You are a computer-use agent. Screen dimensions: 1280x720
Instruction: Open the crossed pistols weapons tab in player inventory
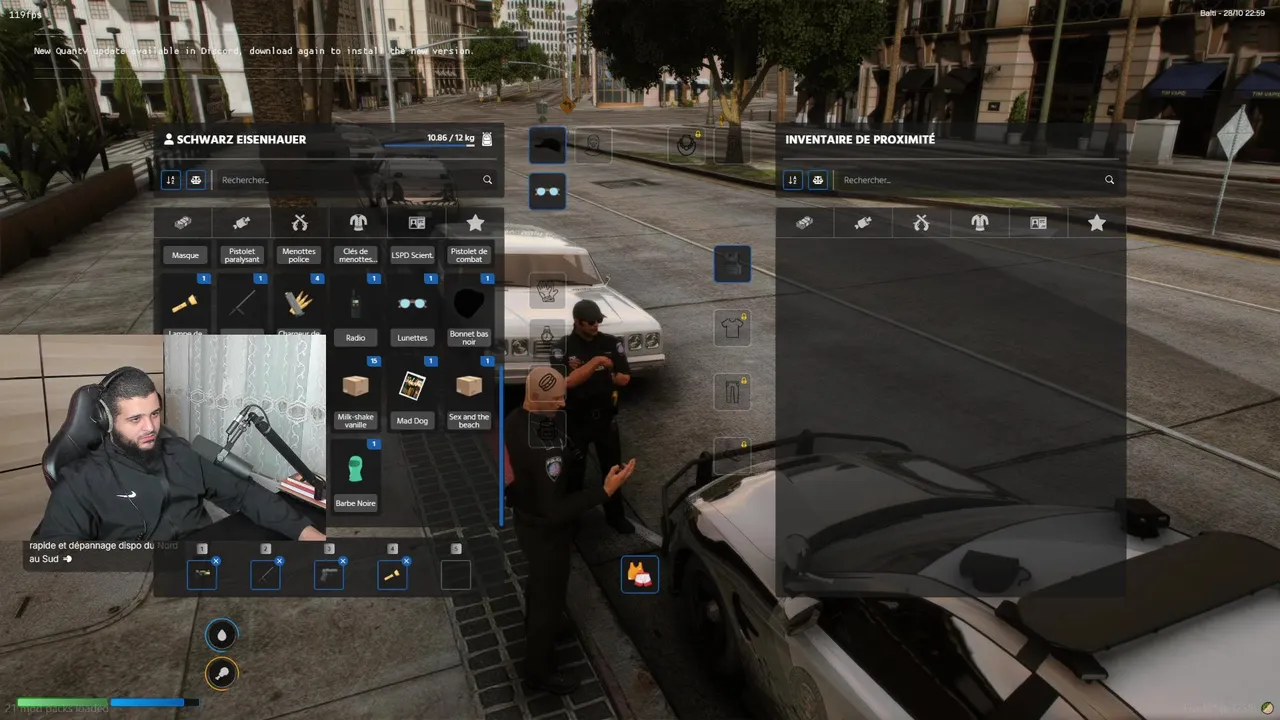(299, 222)
